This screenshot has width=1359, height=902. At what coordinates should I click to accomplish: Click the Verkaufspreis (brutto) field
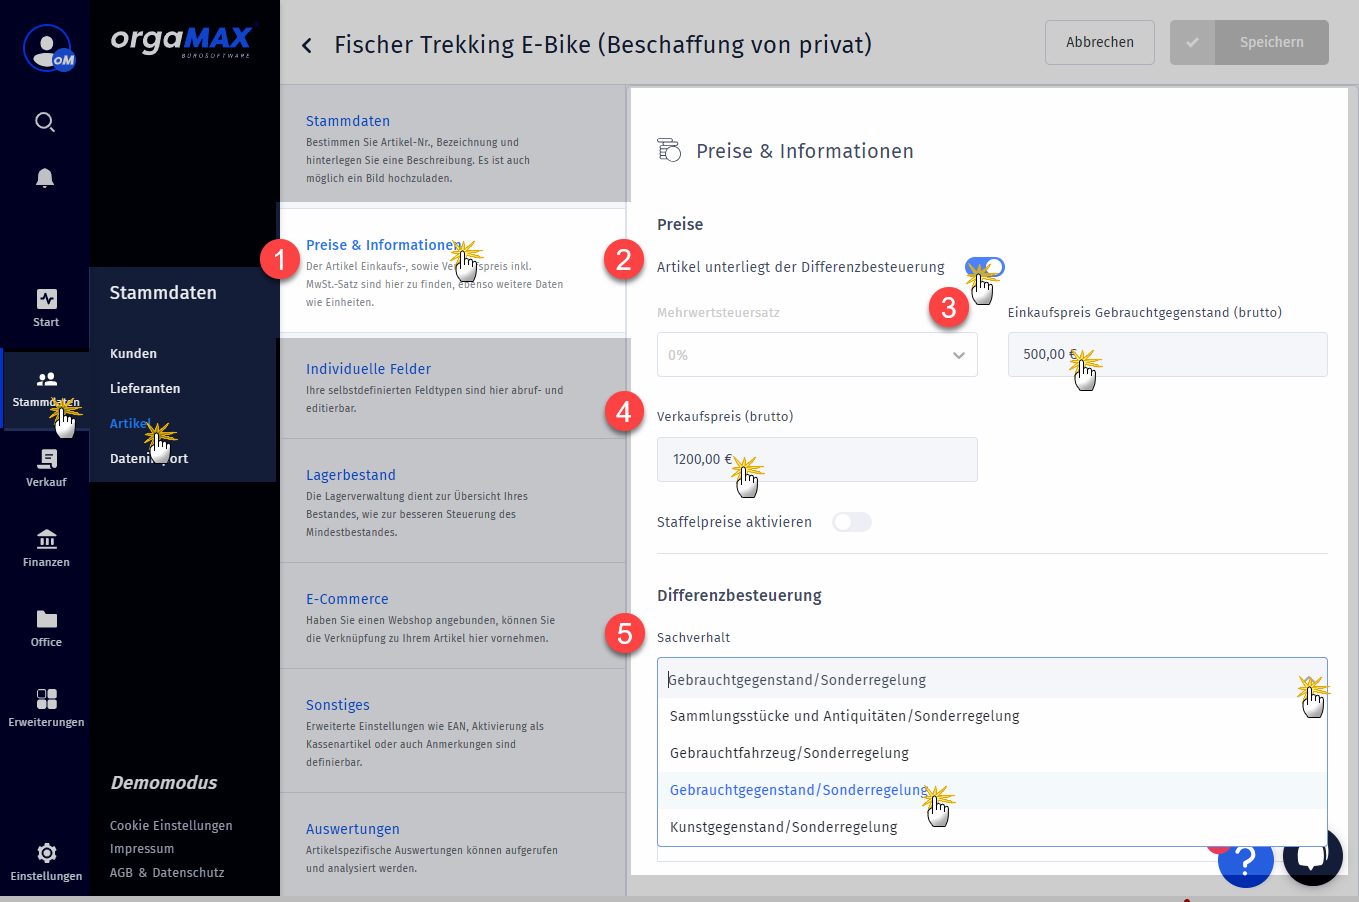[x=817, y=459]
